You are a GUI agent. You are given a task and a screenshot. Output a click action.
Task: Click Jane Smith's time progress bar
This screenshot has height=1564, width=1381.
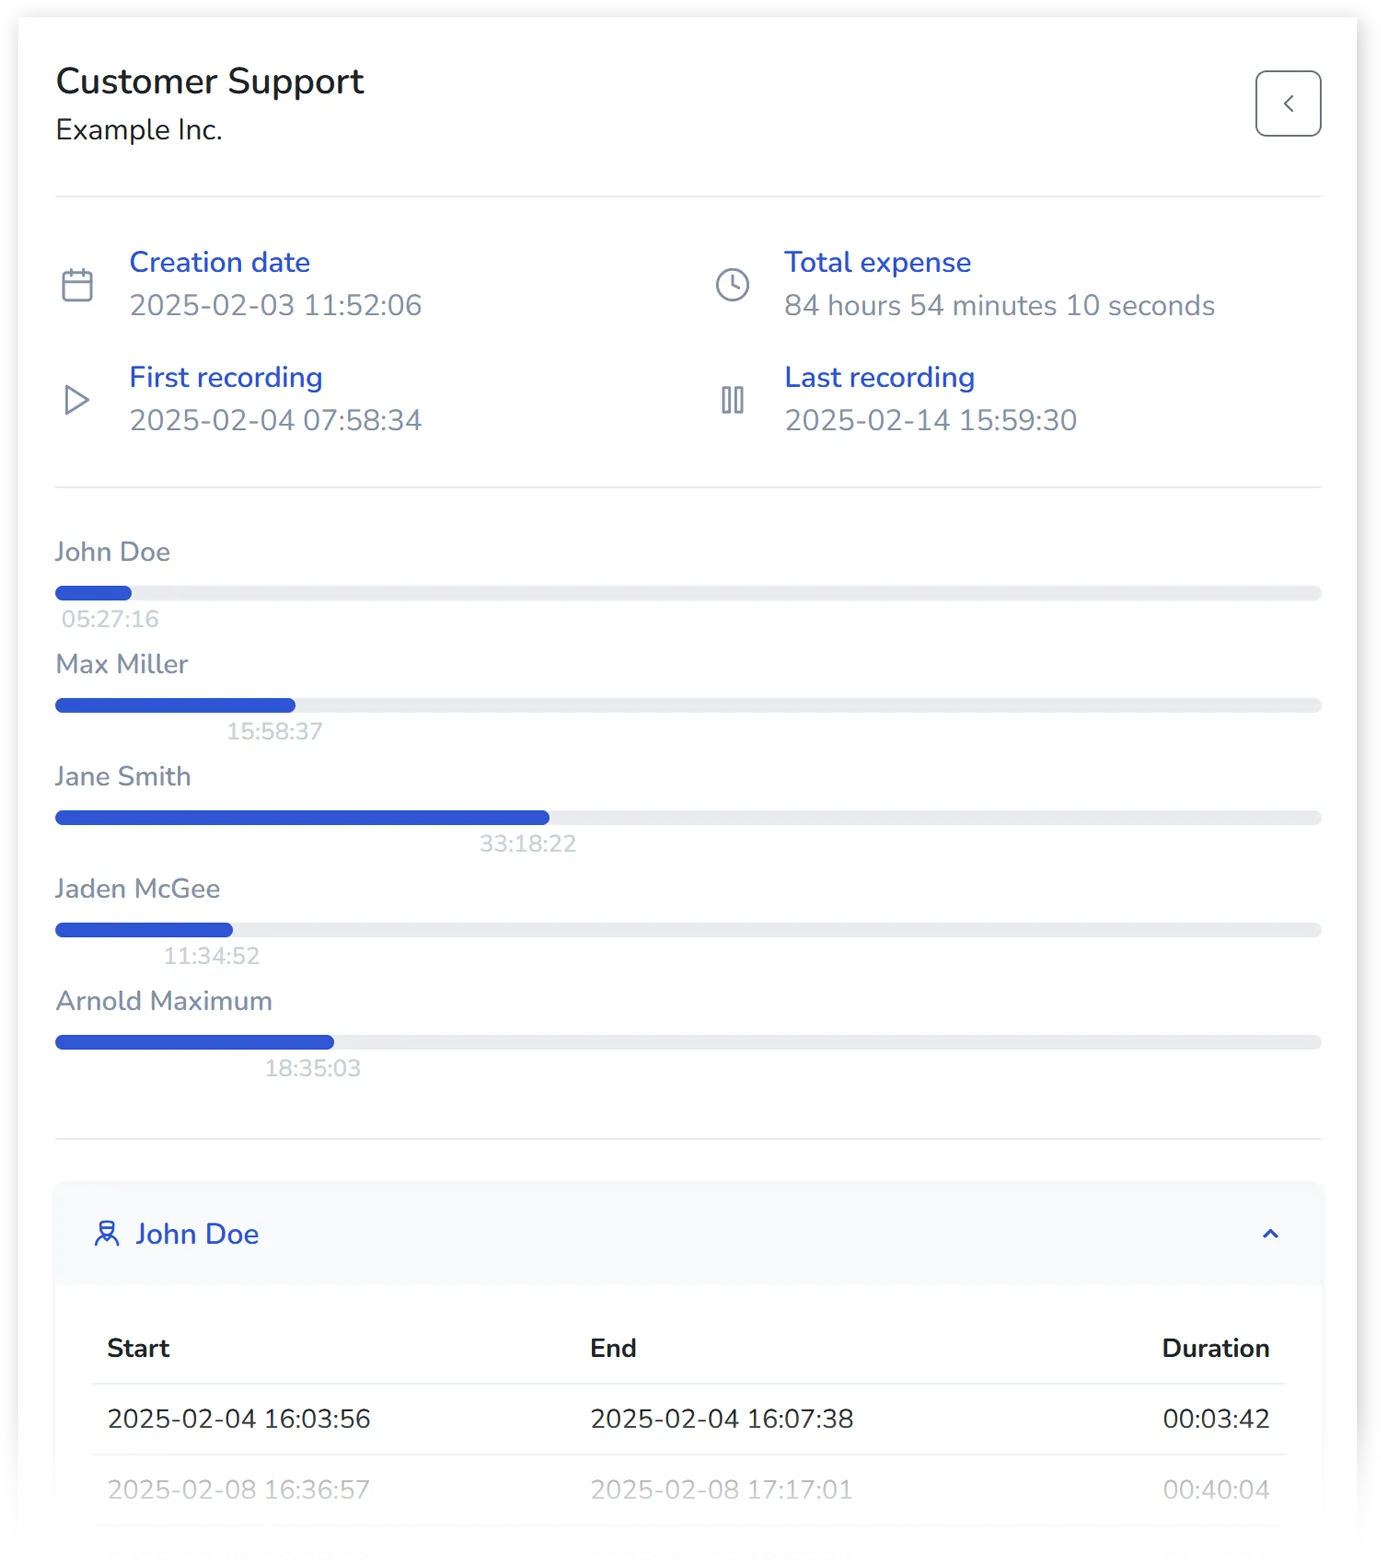[x=687, y=818]
